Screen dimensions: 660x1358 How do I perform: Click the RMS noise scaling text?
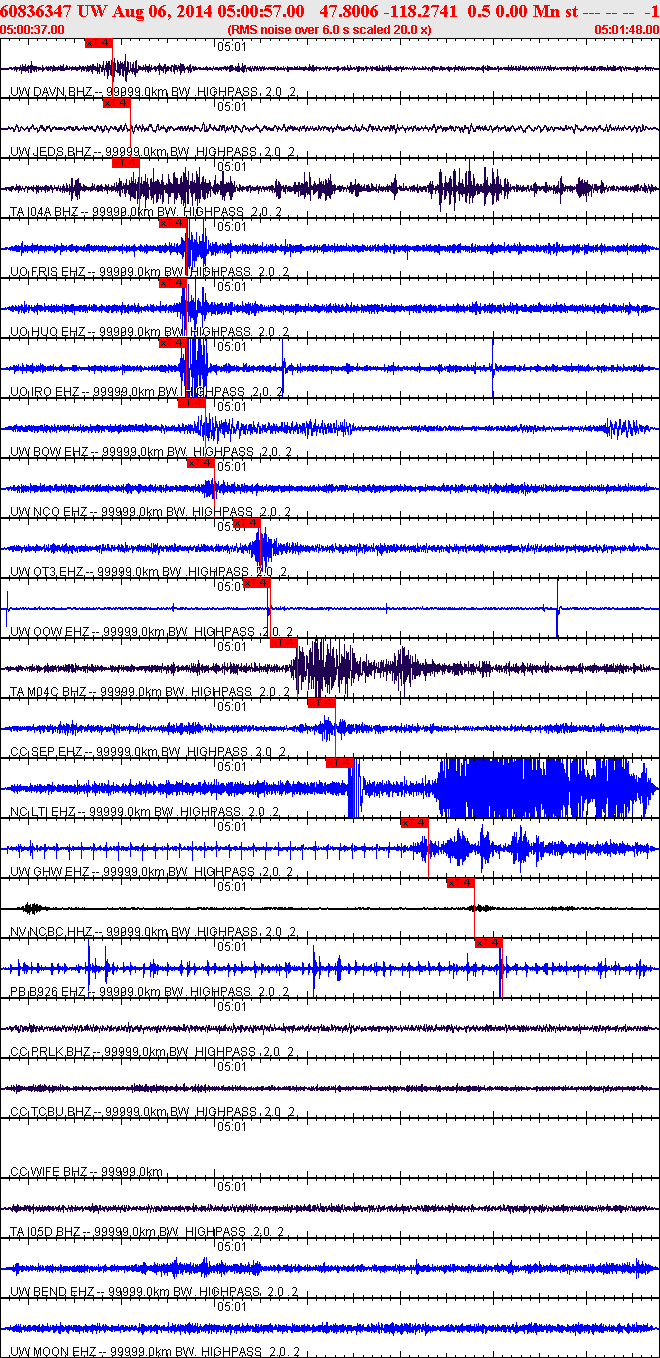click(330, 29)
